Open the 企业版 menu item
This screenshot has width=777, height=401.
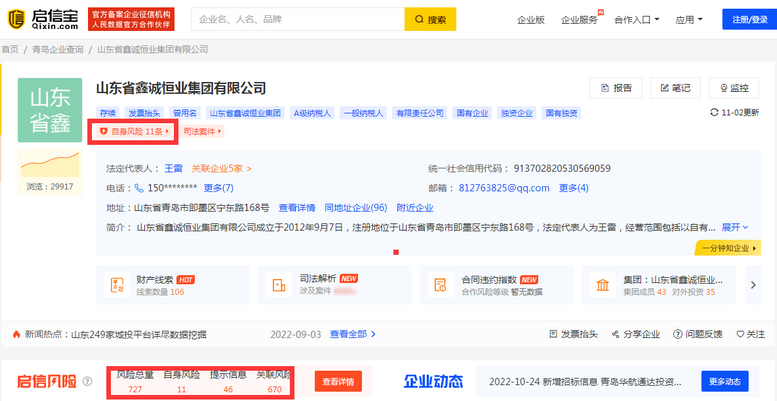pyautogui.click(x=531, y=20)
